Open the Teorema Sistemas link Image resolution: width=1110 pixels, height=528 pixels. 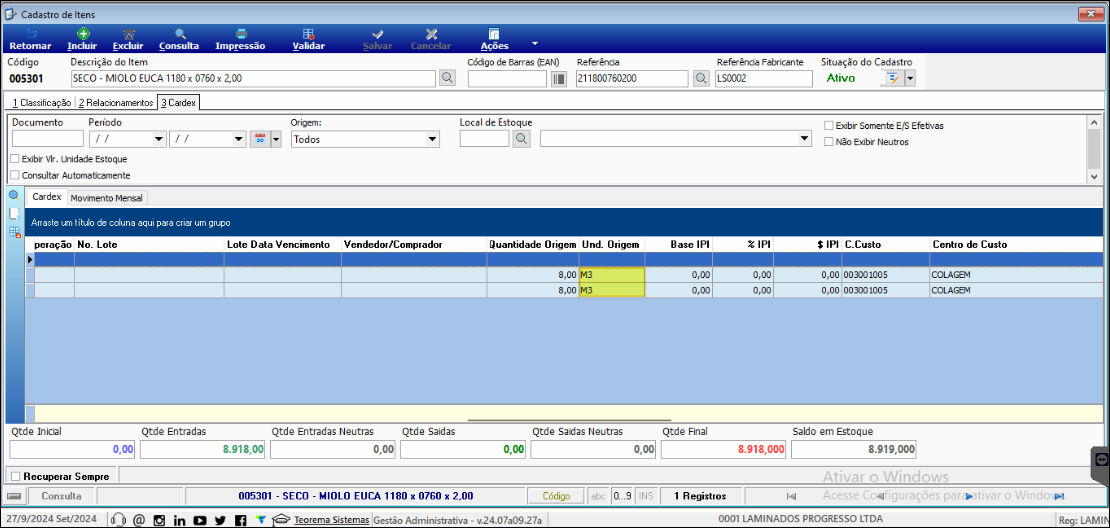(331, 520)
